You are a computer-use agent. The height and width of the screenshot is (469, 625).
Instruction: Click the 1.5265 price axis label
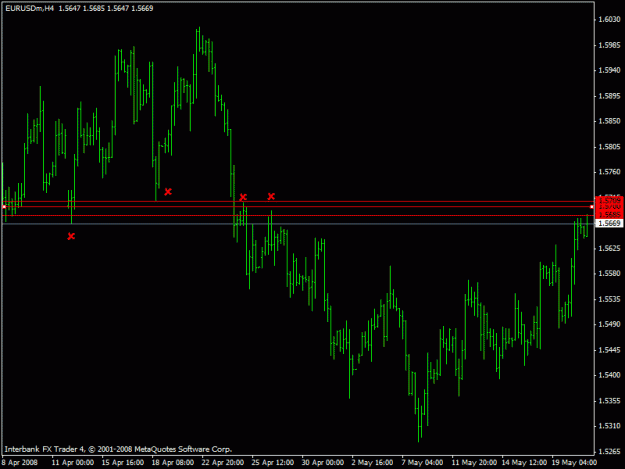609,452
